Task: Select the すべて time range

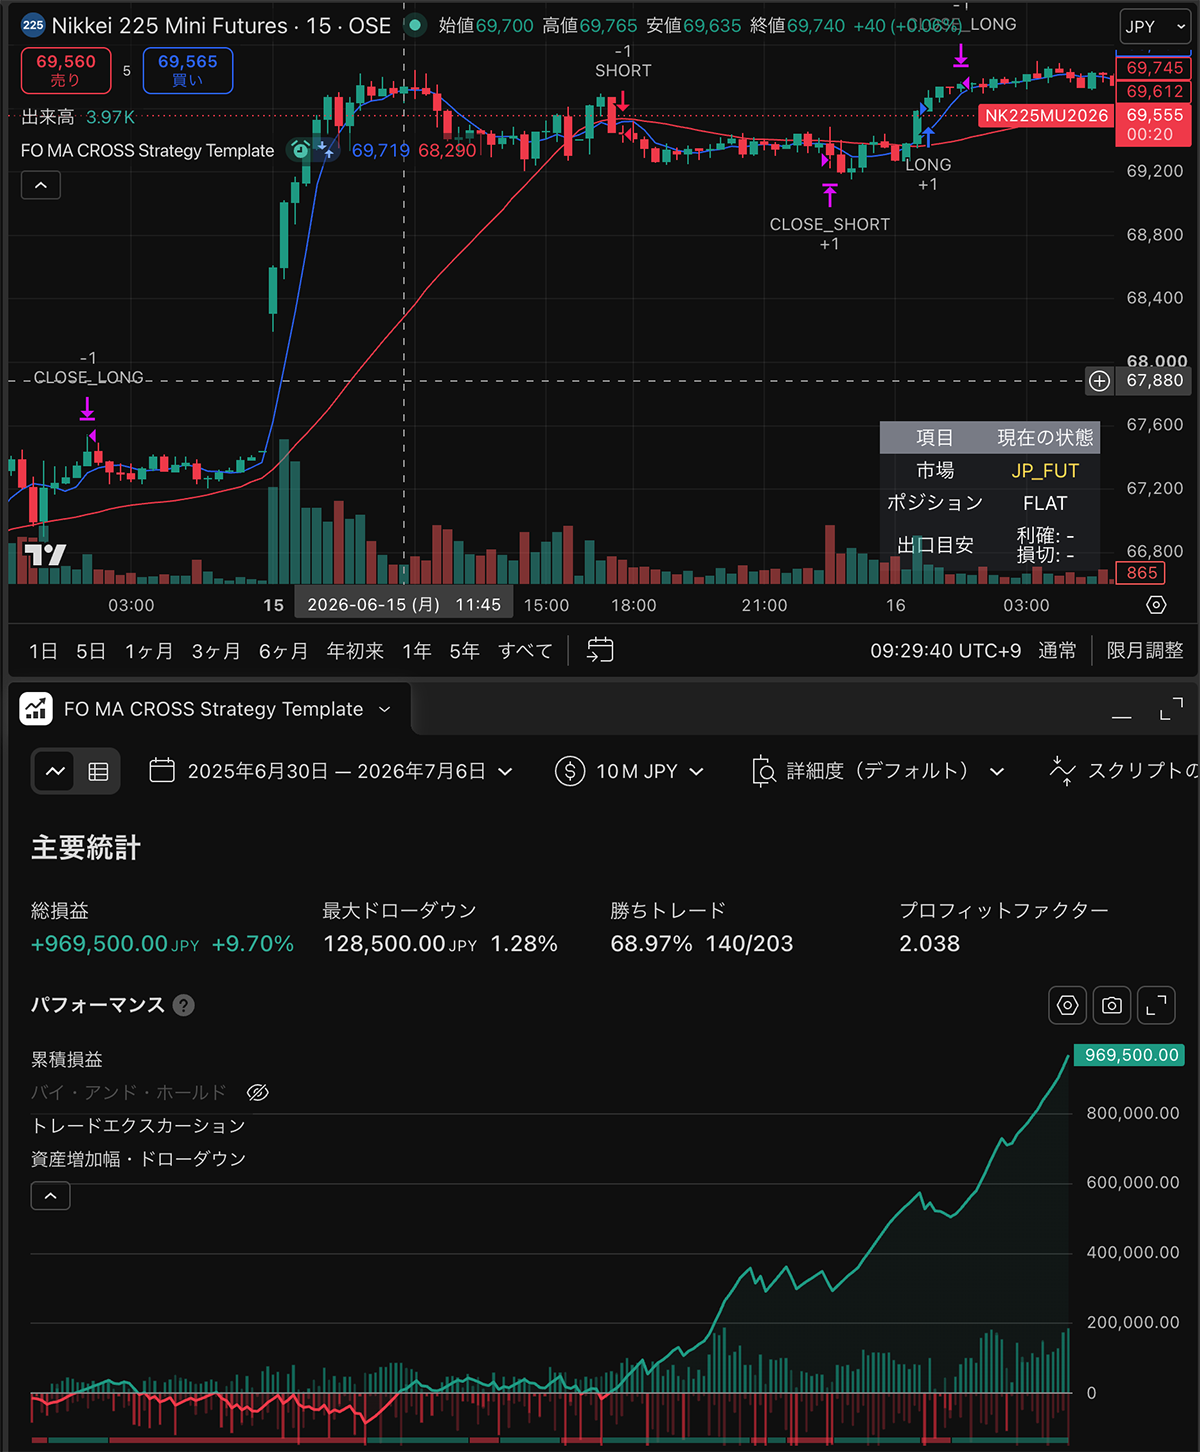Action: click(x=525, y=651)
